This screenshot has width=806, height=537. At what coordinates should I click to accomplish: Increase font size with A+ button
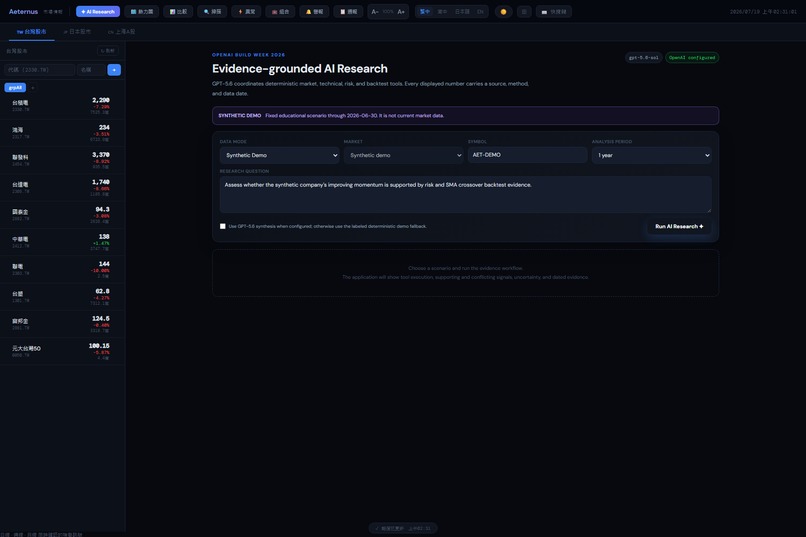click(x=401, y=11)
